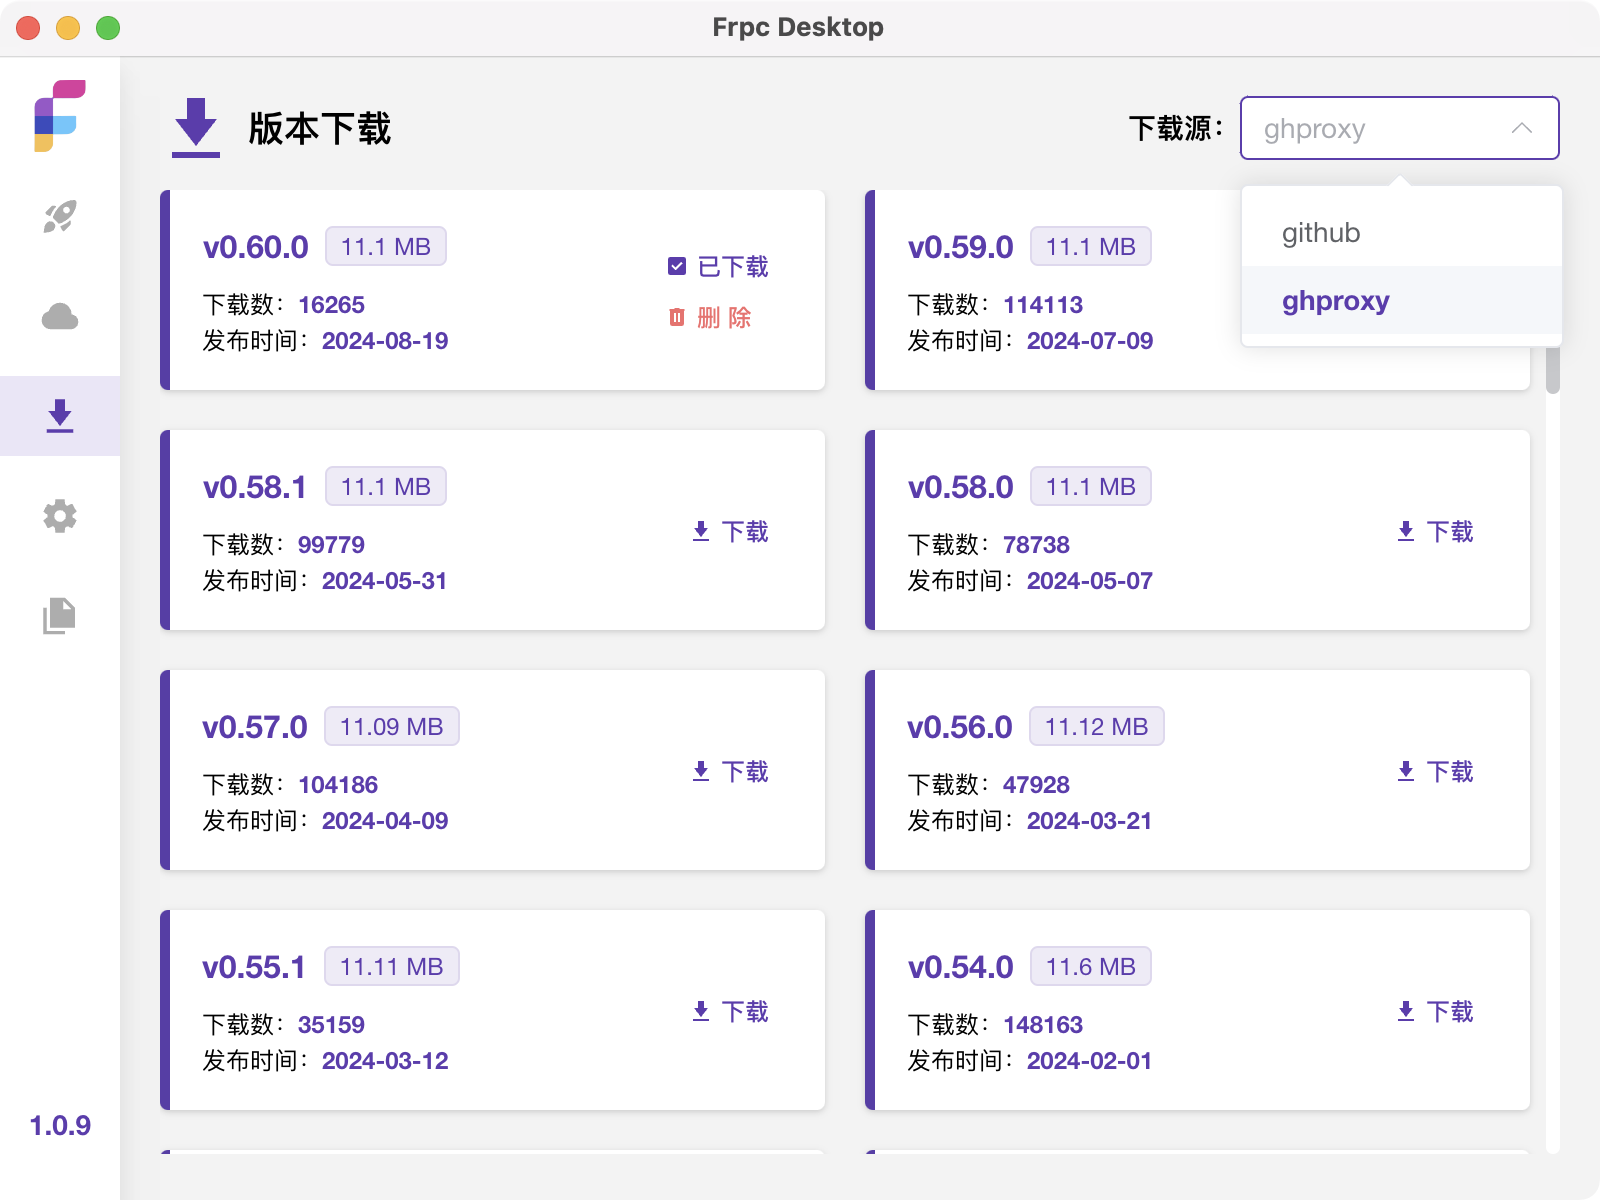The height and width of the screenshot is (1200, 1600).
Task: Click the version list scrollbar thumb
Action: (x=1553, y=370)
